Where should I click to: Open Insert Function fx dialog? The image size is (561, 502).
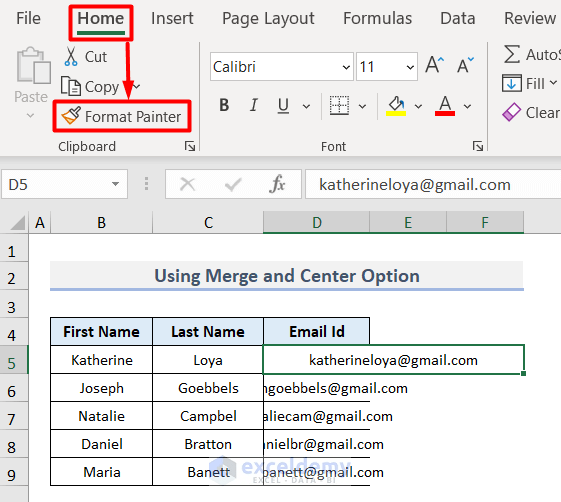tap(277, 184)
